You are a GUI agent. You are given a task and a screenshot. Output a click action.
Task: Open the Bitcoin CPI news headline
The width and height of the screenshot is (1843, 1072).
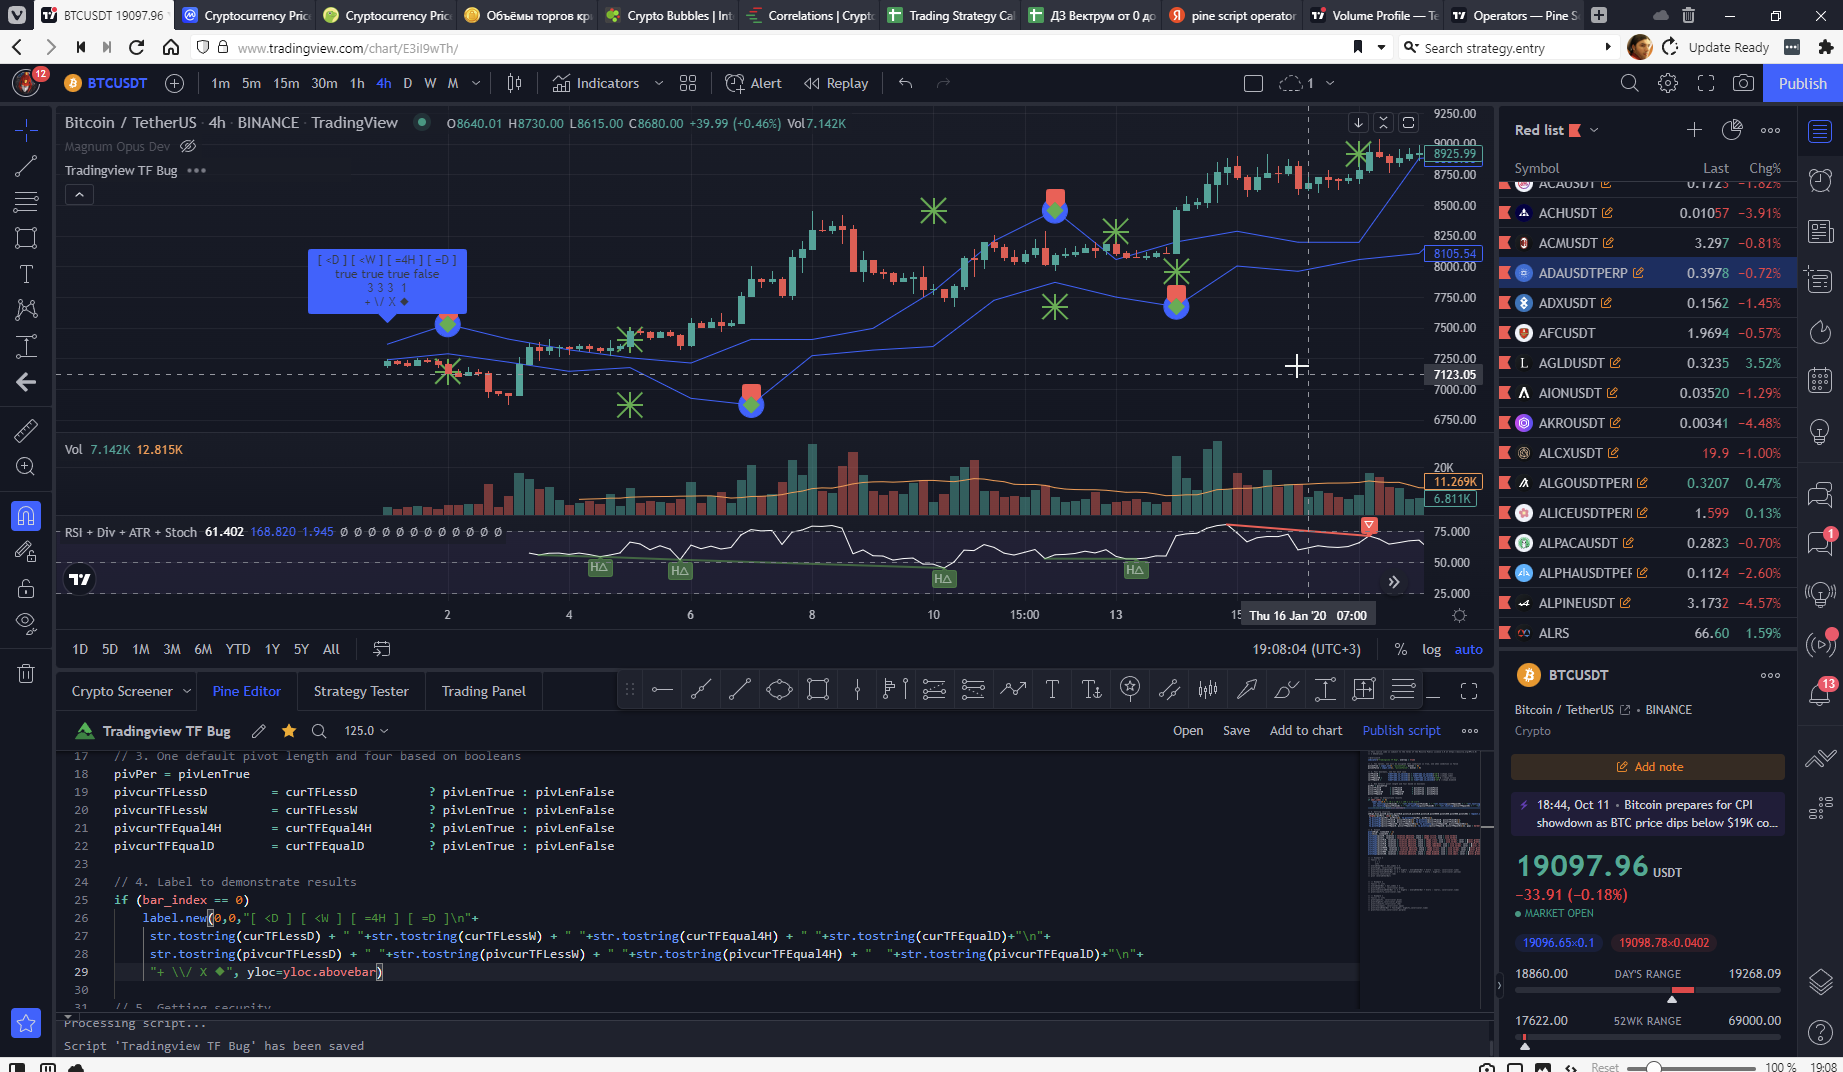coord(1648,814)
